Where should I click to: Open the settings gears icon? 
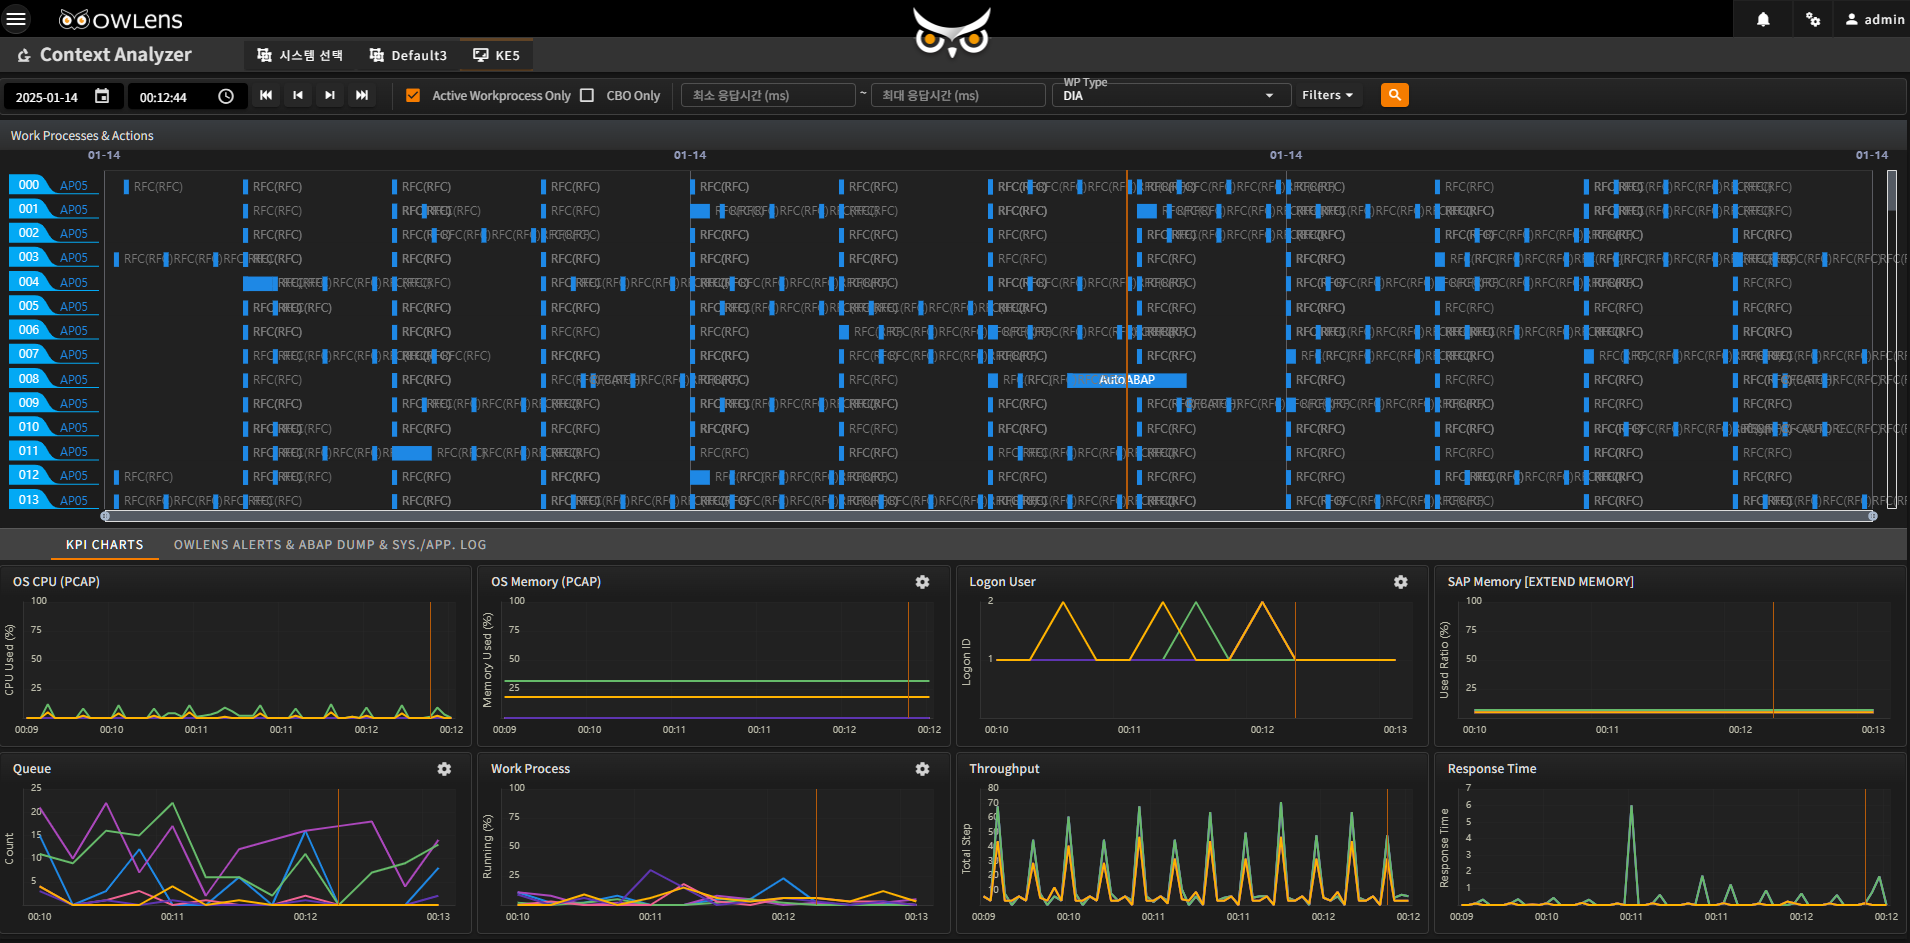pyautogui.click(x=1813, y=19)
